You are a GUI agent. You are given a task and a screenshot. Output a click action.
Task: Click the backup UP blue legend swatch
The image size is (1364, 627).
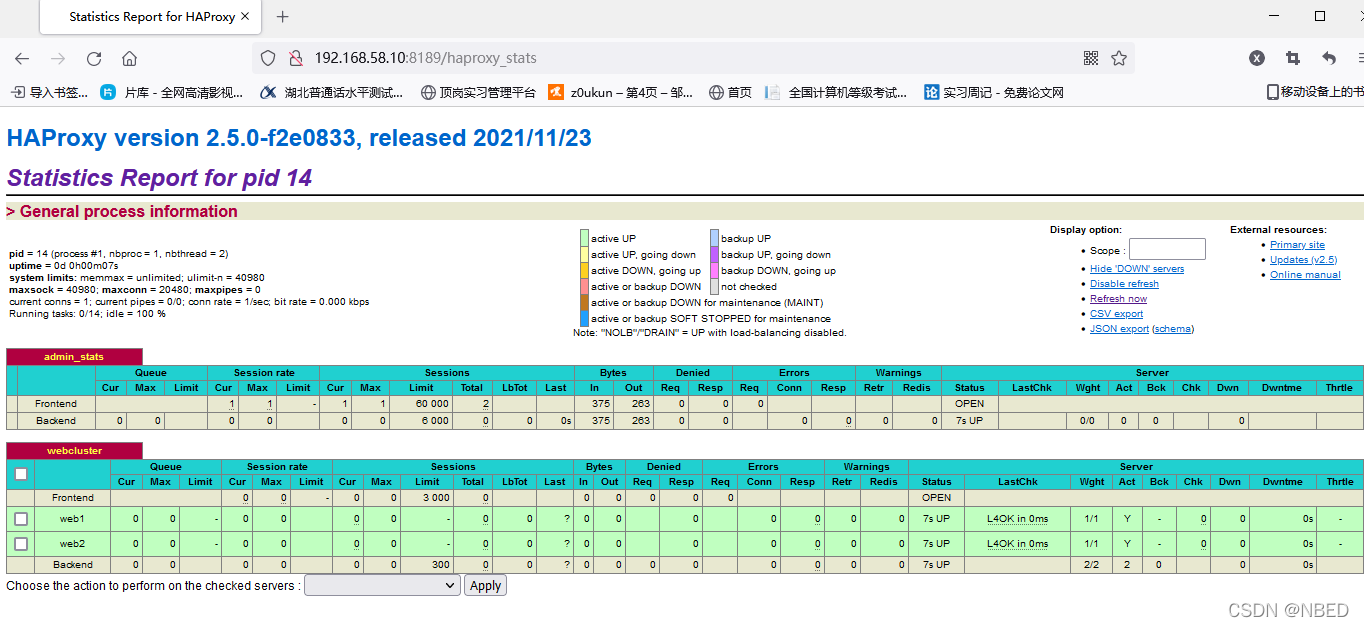(x=714, y=238)
